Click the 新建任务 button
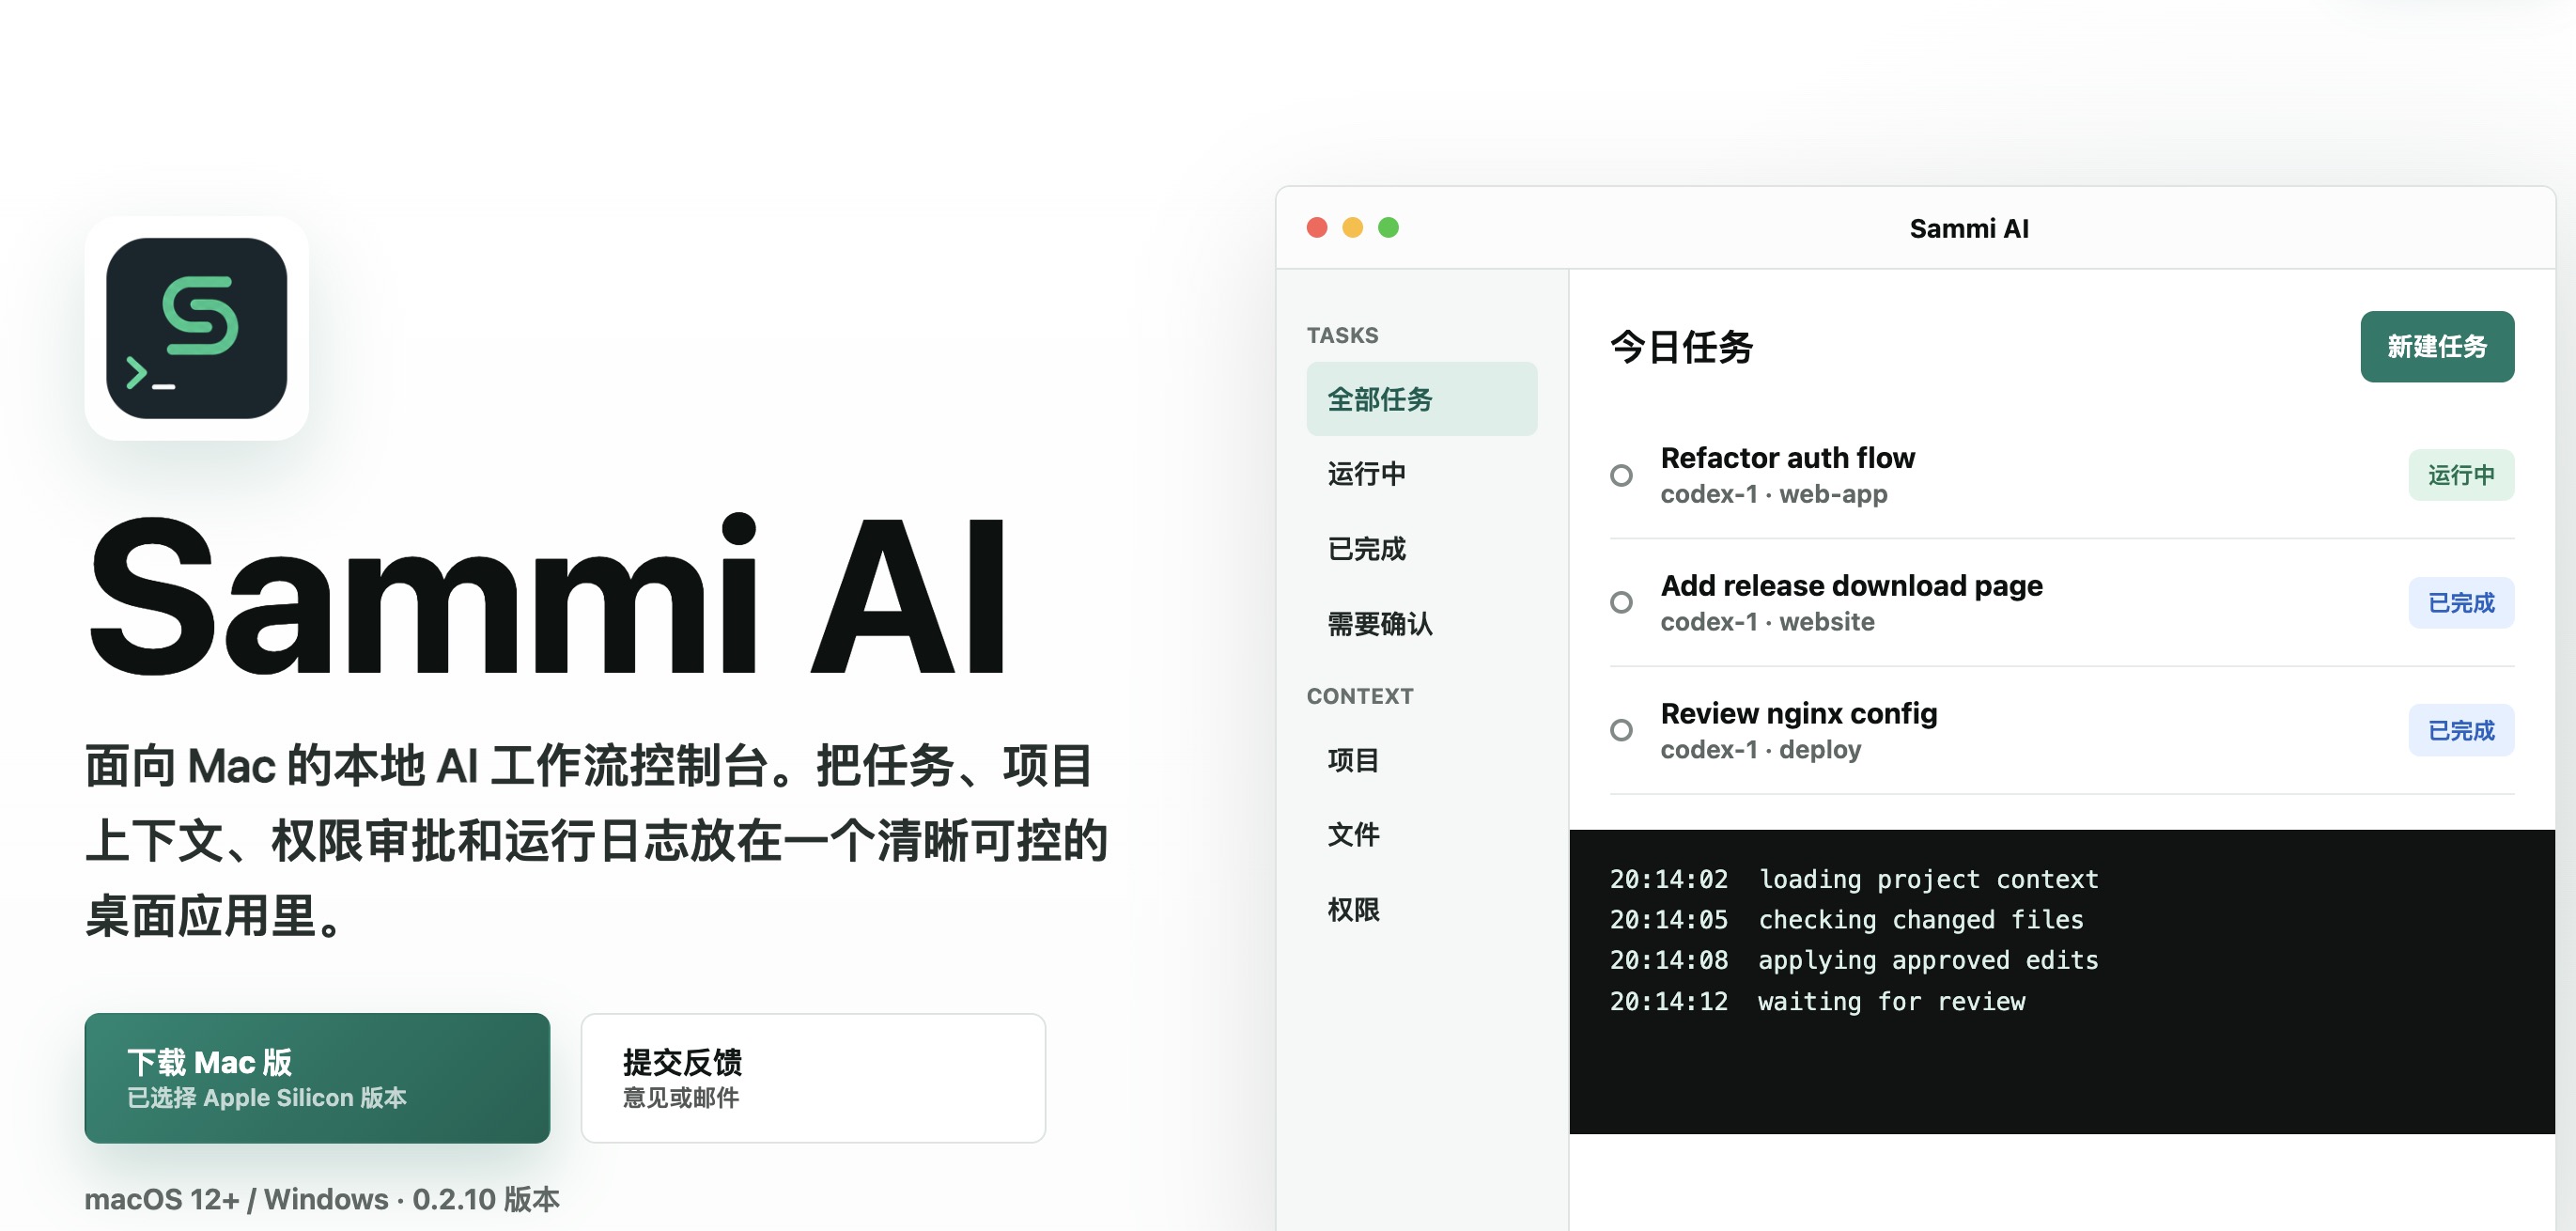2576x1231 pixels. (x=2437, y=346)
